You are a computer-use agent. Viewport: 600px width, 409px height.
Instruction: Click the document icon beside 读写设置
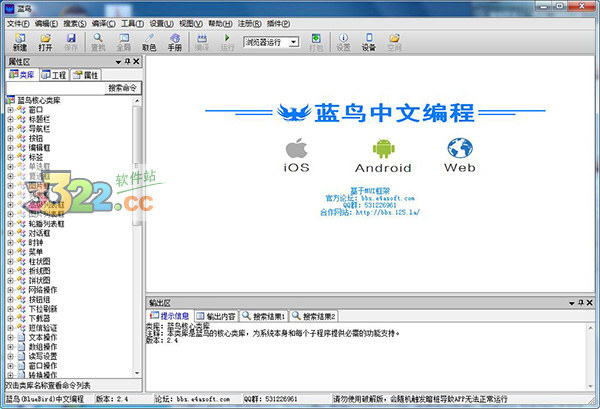pos(21,356)
